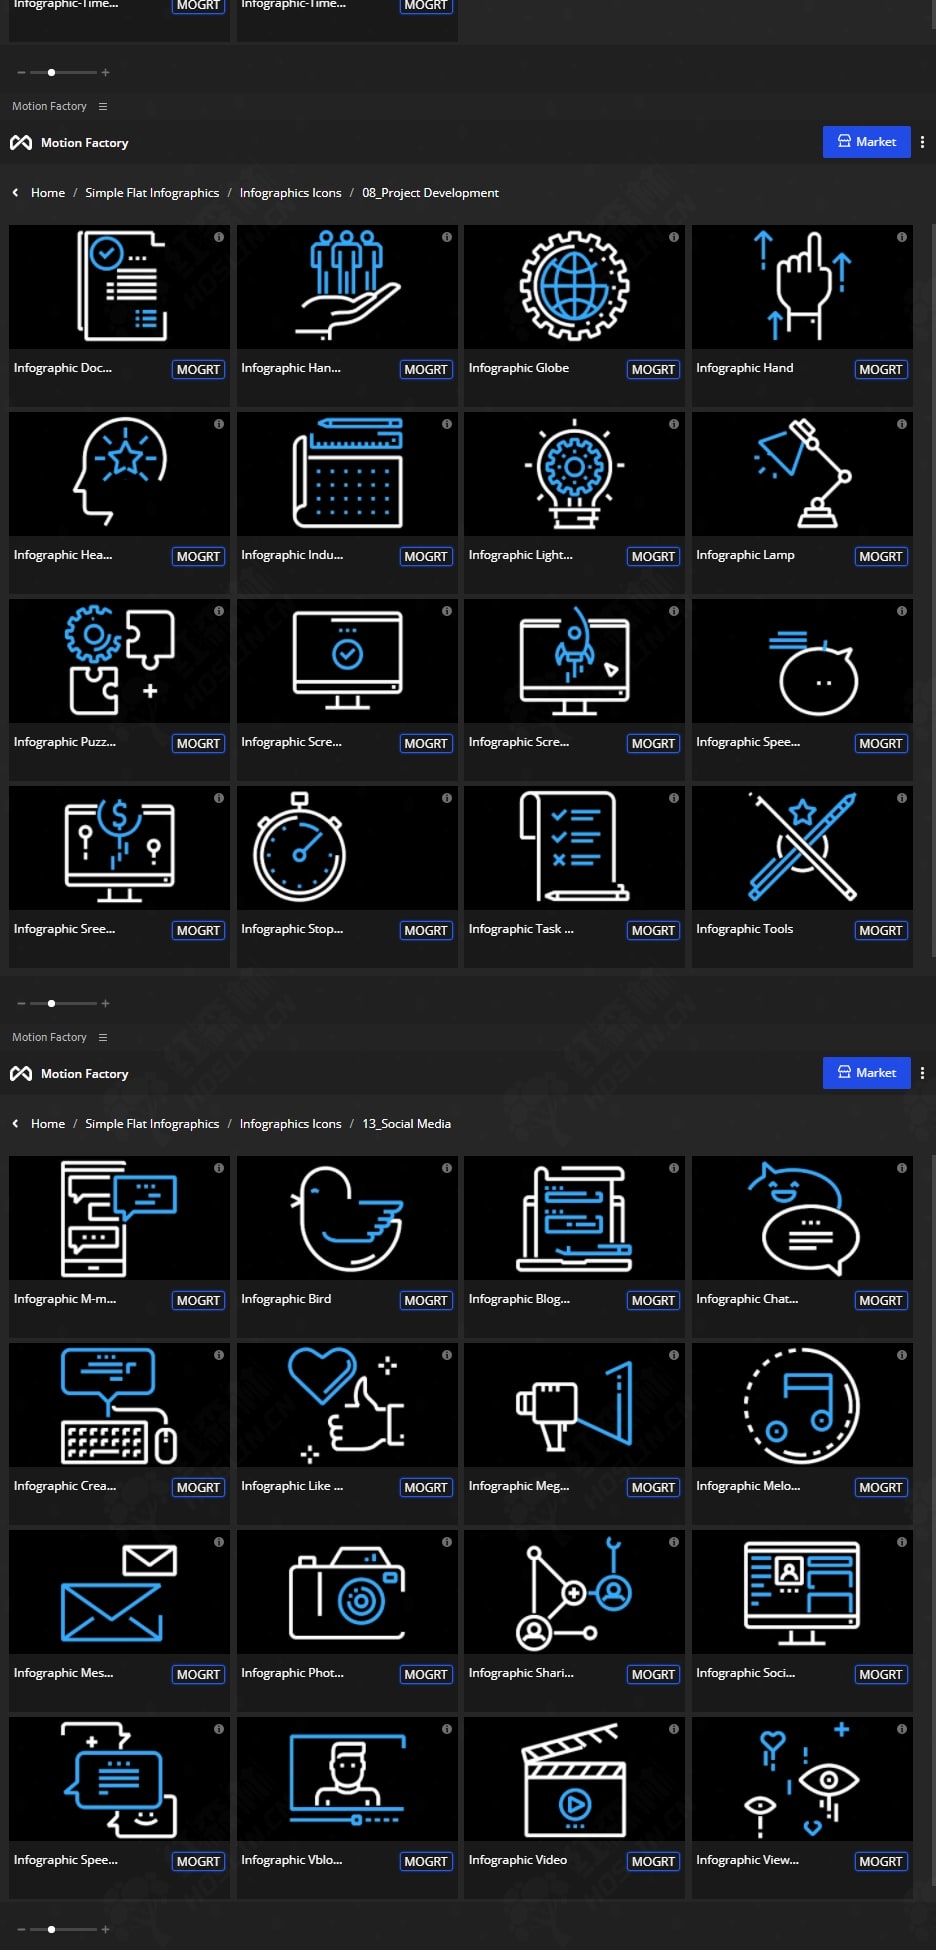The image size is (936, 1950).
Task: Click the MOGRT badge on Infographic Bird
Action: 426,1300
